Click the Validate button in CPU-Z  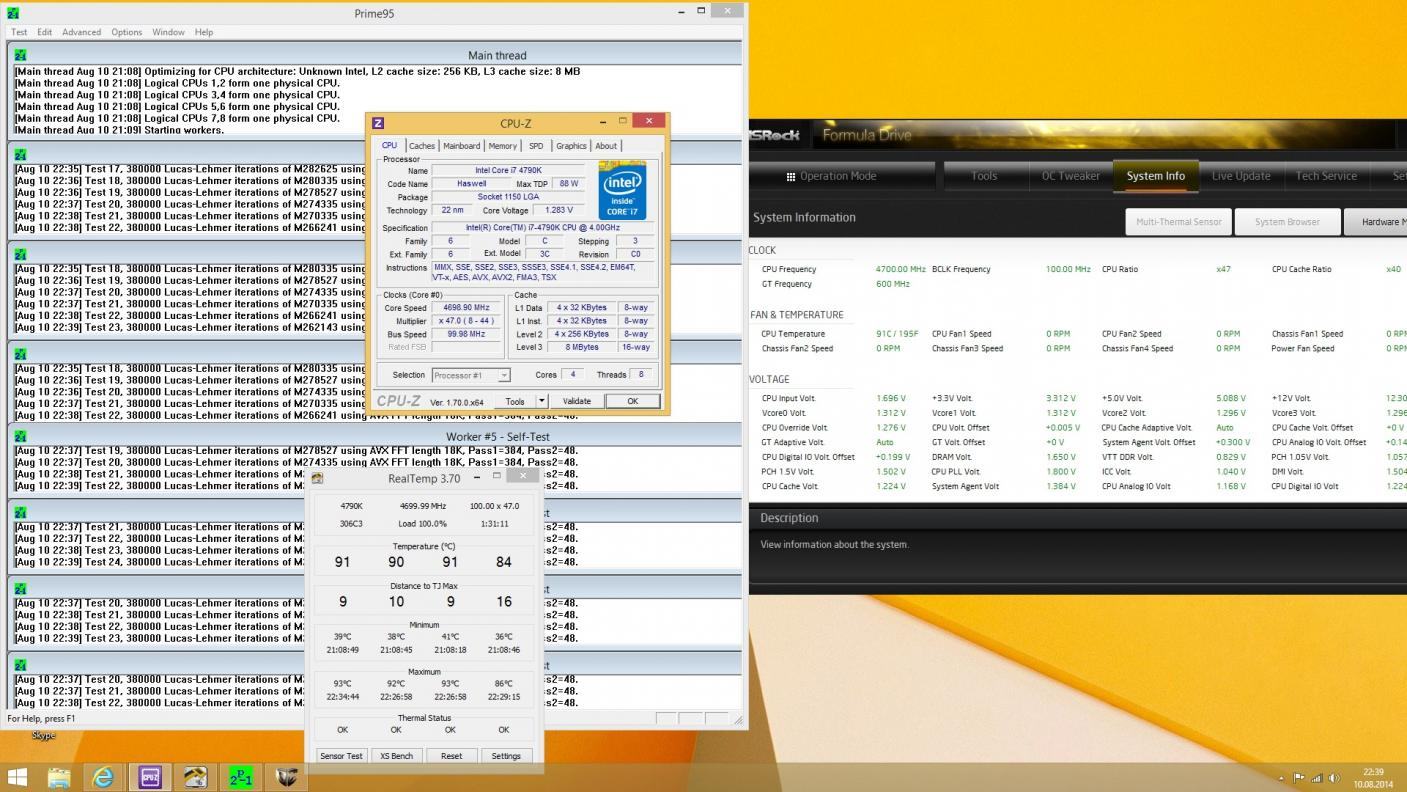[577, 401]
